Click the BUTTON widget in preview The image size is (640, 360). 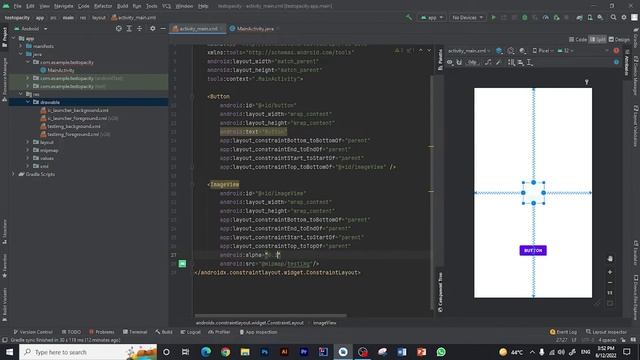click(x=533, y=250)
